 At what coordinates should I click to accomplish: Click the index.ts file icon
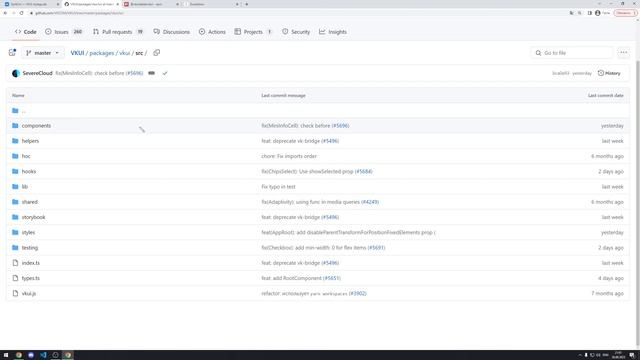pyautogui.click(x=15, y=263)
